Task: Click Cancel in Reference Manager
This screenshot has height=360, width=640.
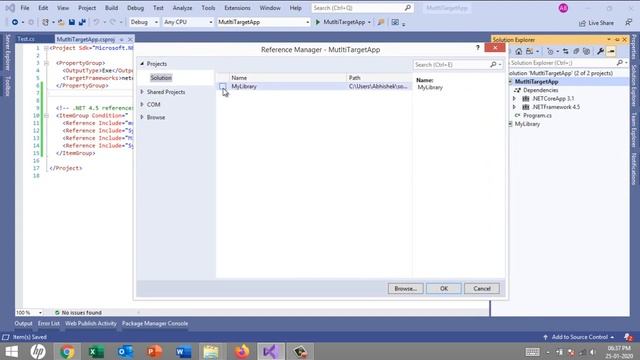Action: [482, 289]
